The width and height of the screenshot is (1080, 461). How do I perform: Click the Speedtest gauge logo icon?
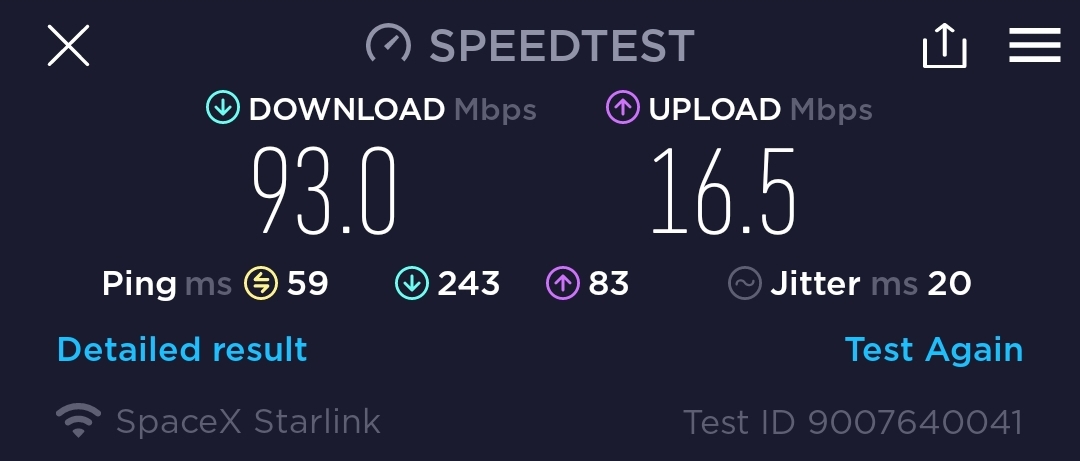point(388,45)
